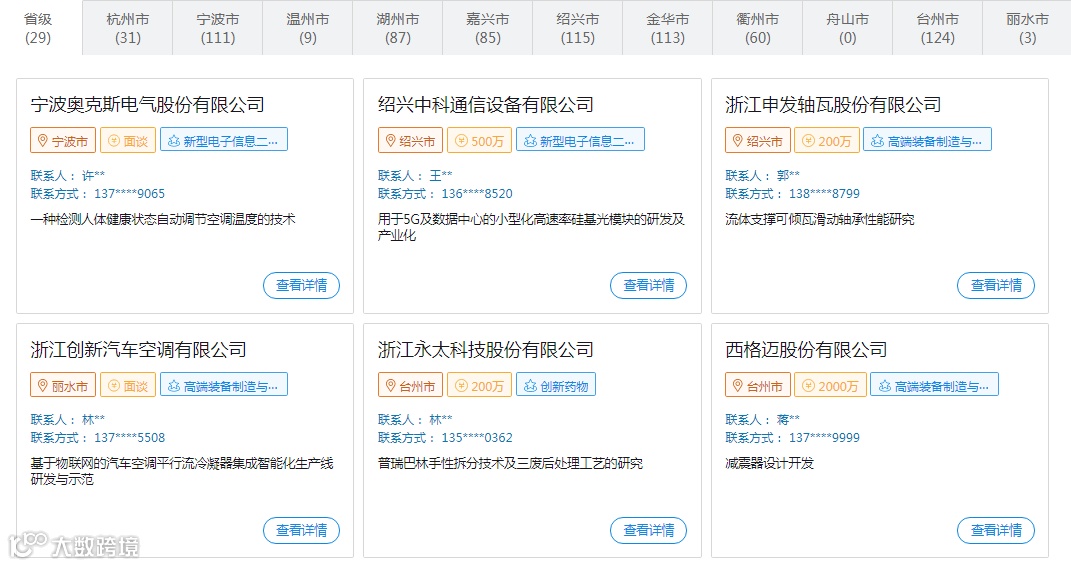1071x566 pixels.
Task: Click contact name 许** in first card
Action: click(x=94, y=176)
